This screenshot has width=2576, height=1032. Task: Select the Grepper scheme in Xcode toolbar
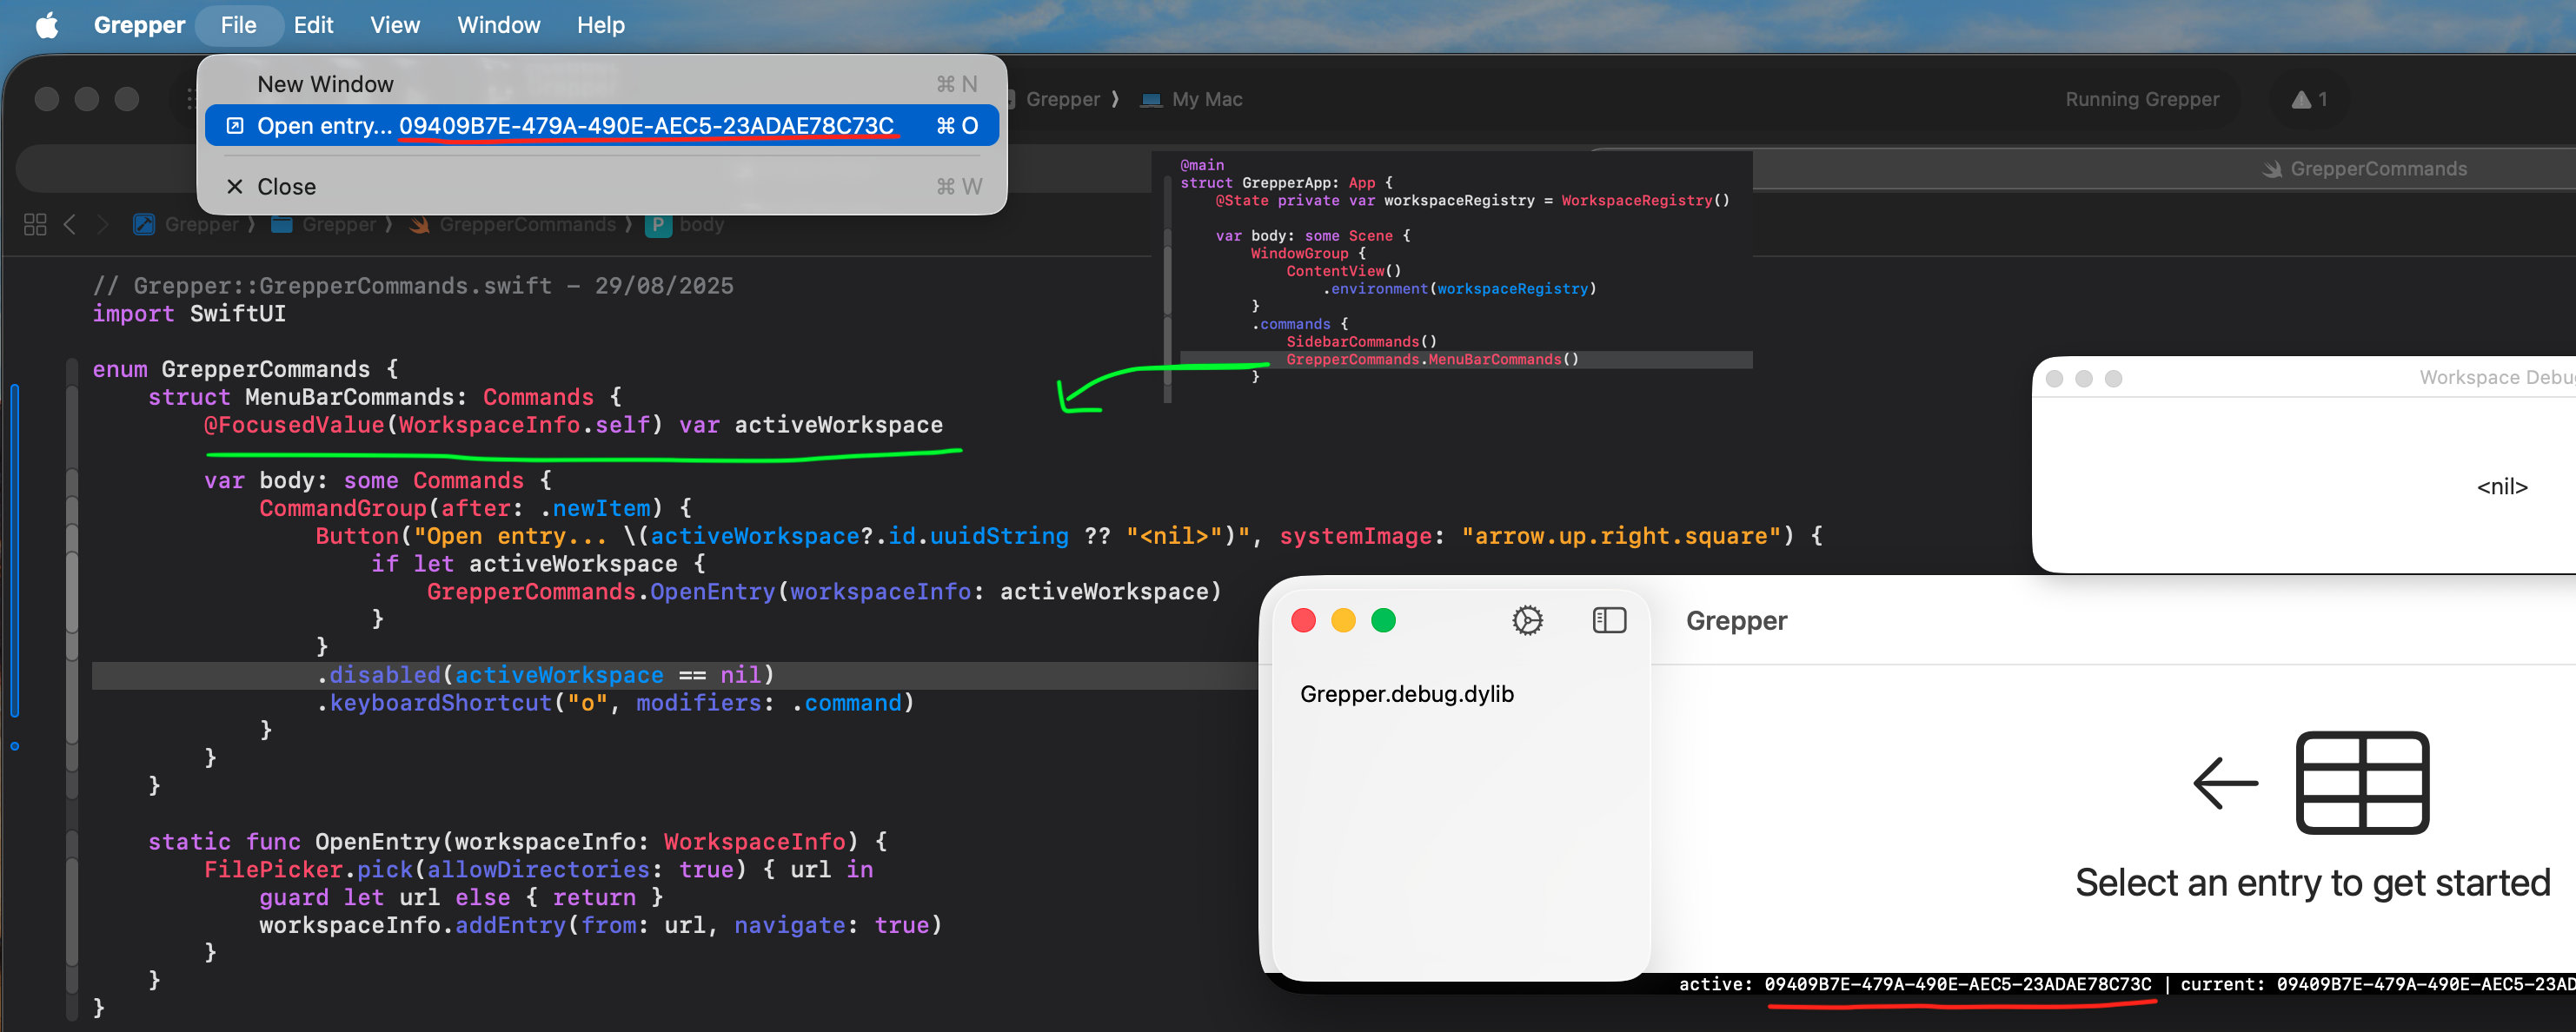pyautogui.click(x=1062, y=99)
